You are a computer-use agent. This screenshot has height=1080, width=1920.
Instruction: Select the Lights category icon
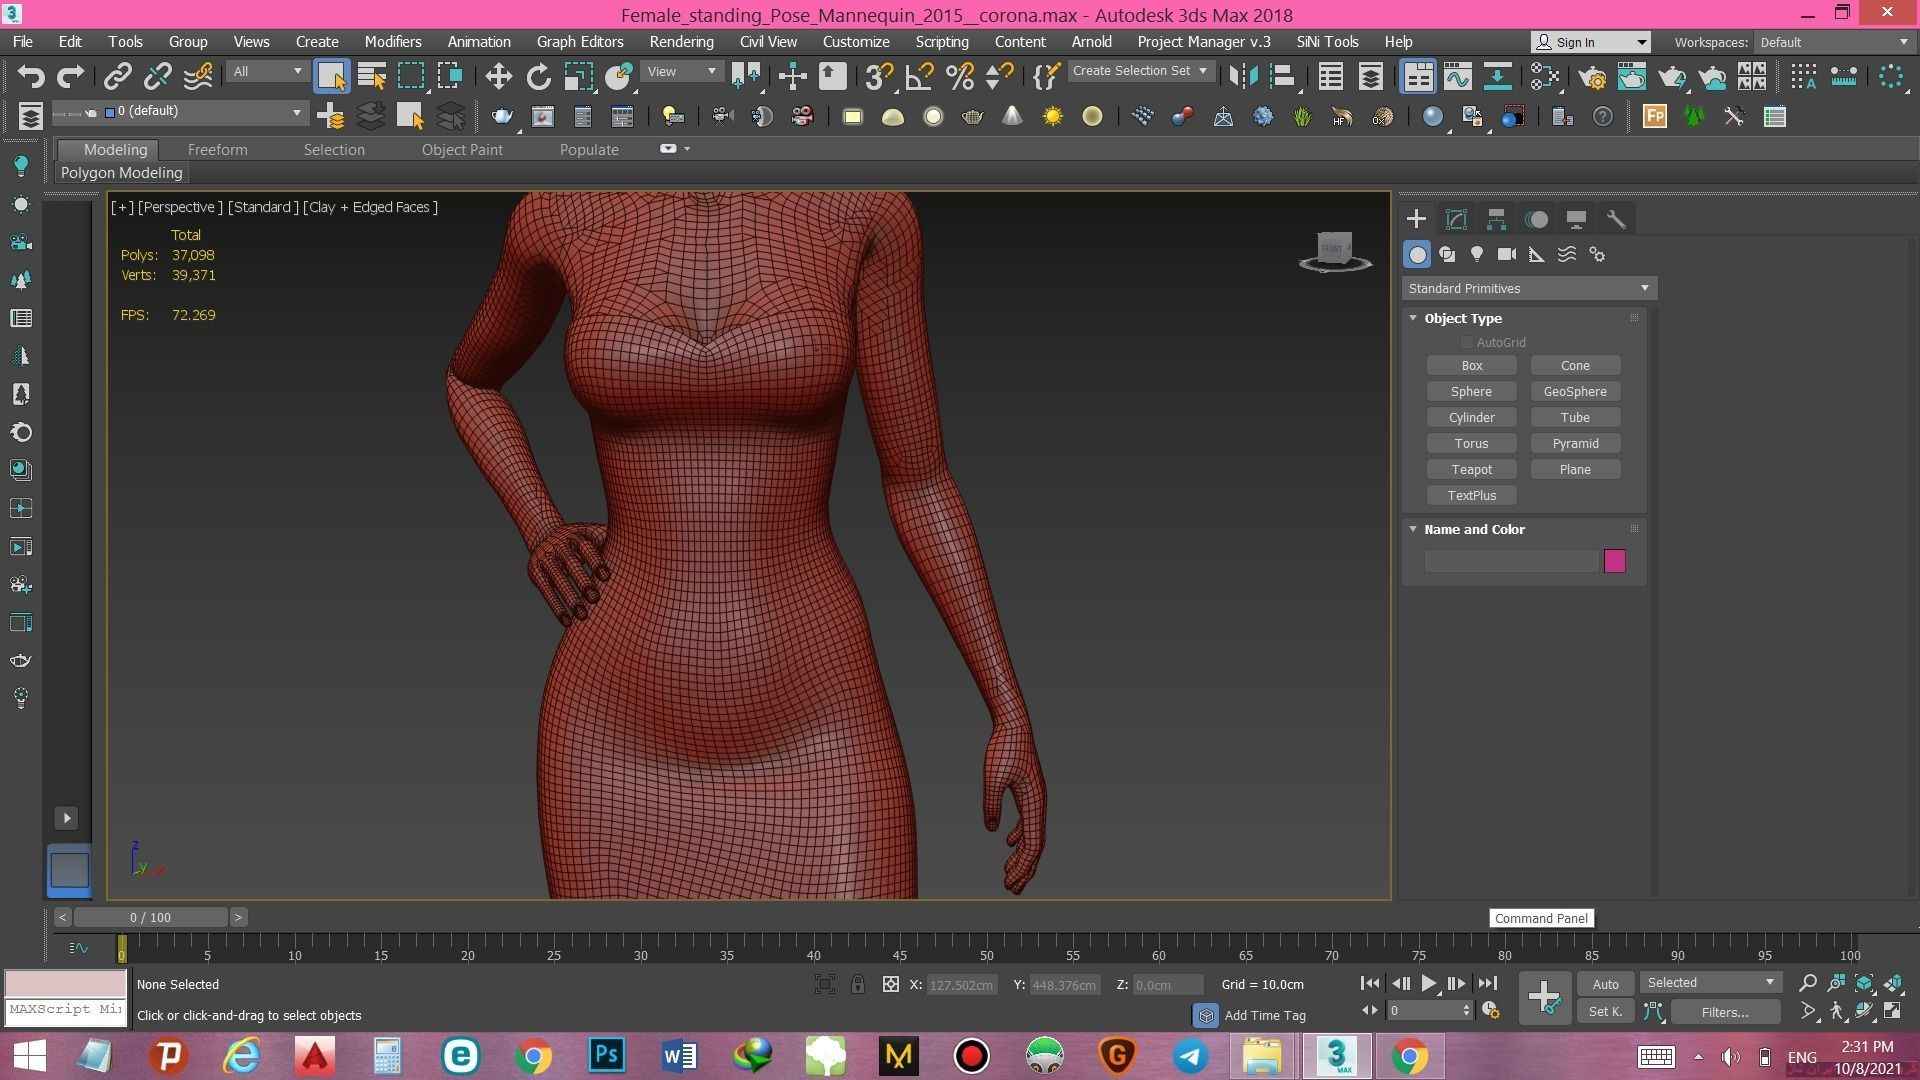(1477, 254)
